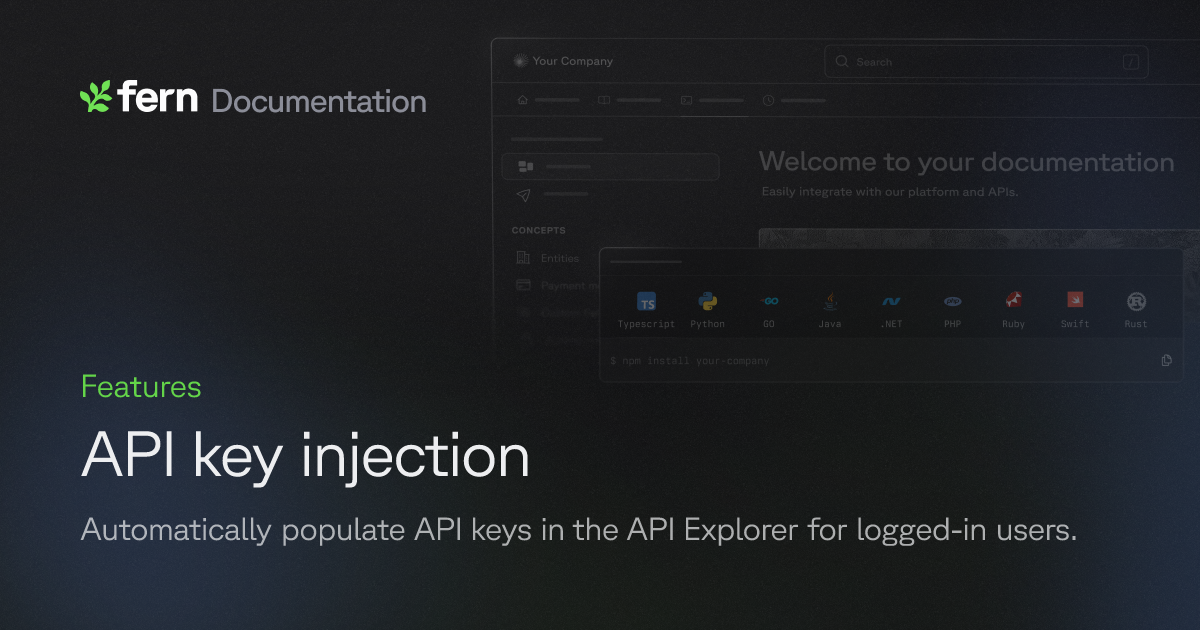Click the search magnifier icon

pyautogui.click(x=842, y=62)
